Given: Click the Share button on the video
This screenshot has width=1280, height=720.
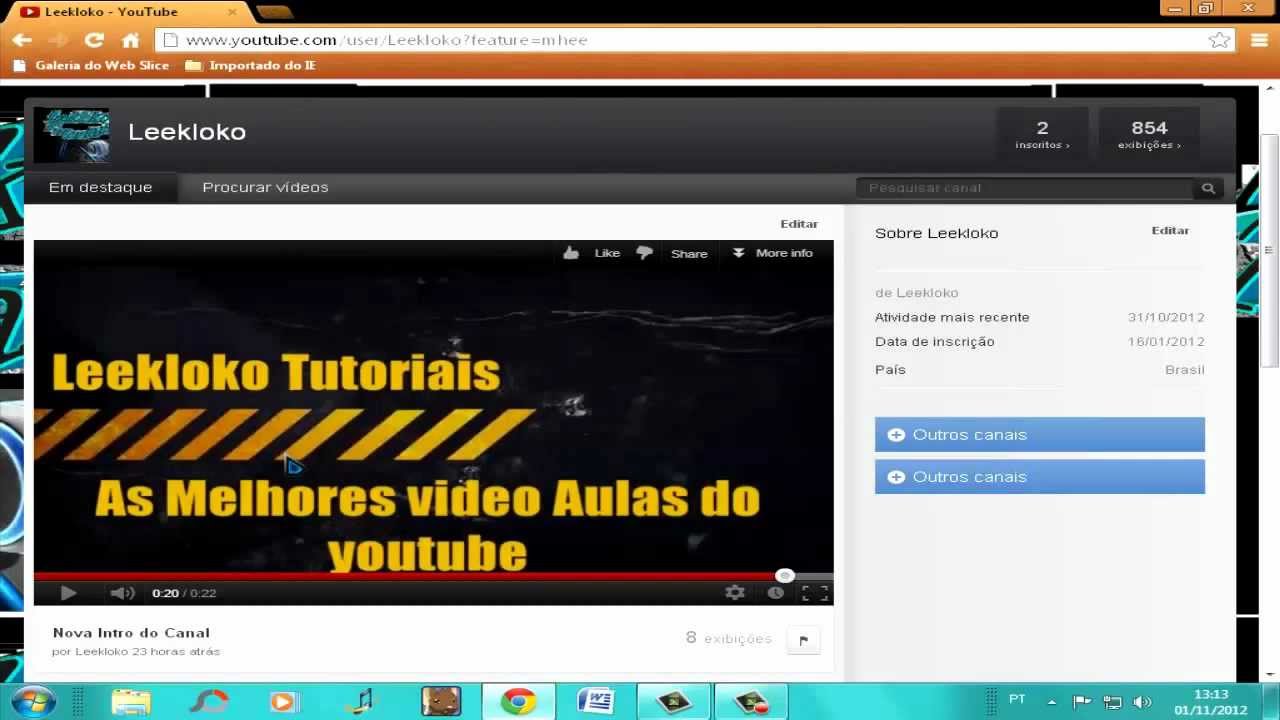Looking at the screenshot, I should tap(689, 254).
